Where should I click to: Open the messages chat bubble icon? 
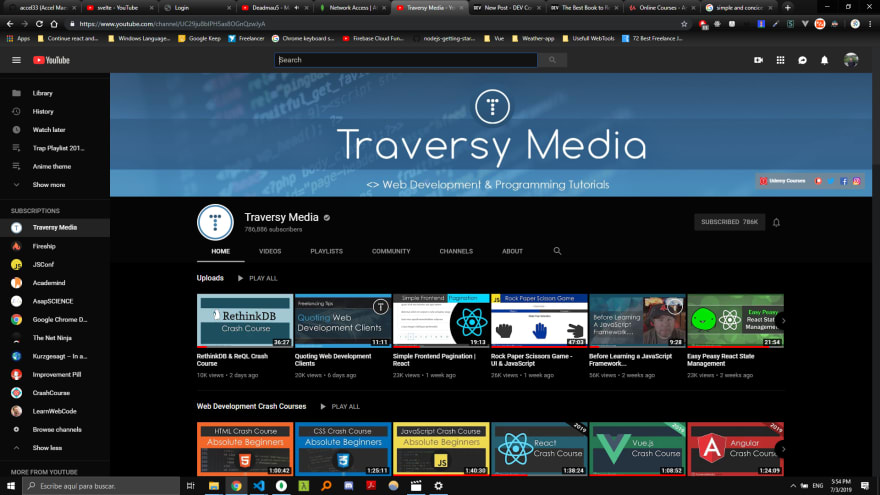tap(803, 60)
